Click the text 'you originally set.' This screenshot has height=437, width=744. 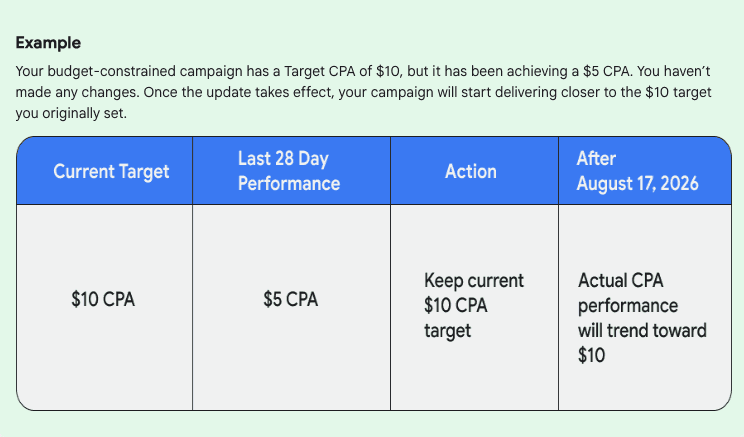71,113
